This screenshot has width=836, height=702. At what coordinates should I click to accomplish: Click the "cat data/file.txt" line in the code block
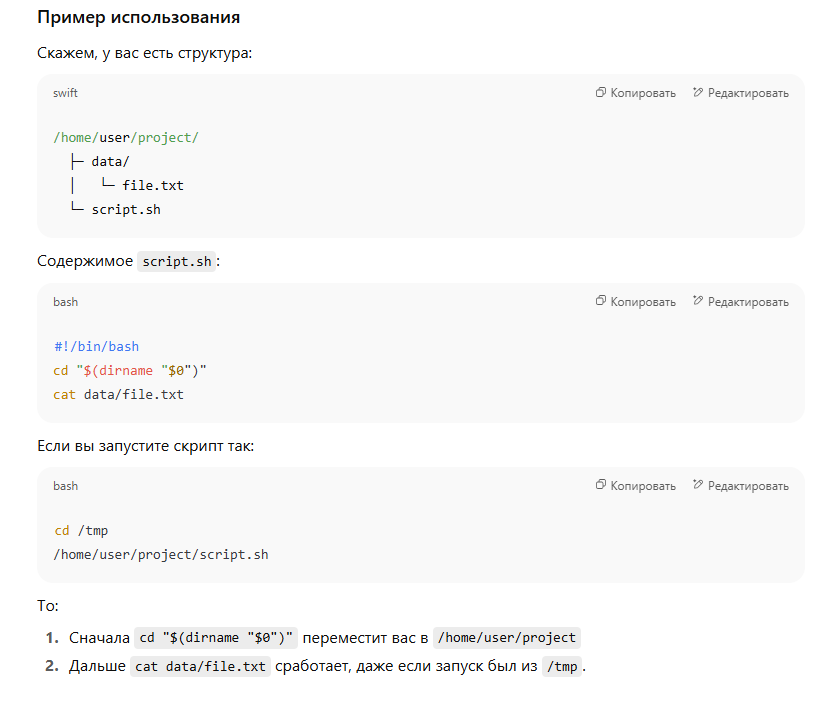119,395
